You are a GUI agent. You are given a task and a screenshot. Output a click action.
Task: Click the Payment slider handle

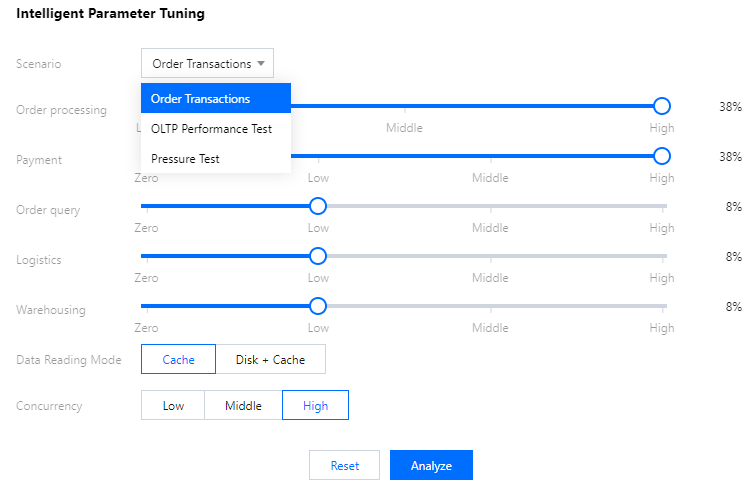661,155
